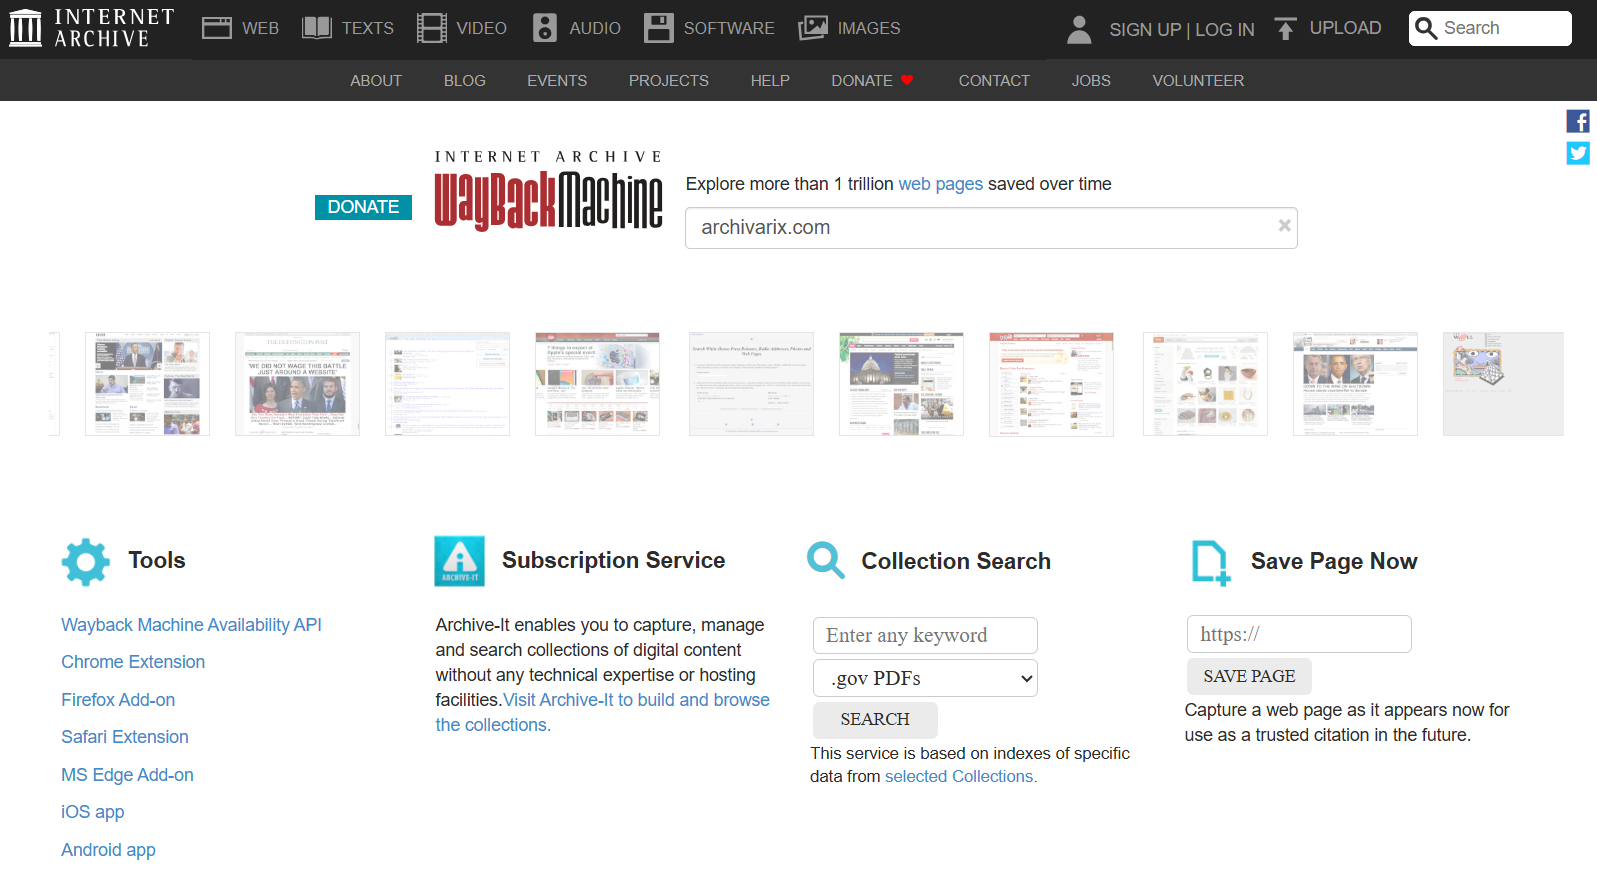Click the Upload arrow icon
Screen dimensions: 1597x892
[x=1285, y=29]
